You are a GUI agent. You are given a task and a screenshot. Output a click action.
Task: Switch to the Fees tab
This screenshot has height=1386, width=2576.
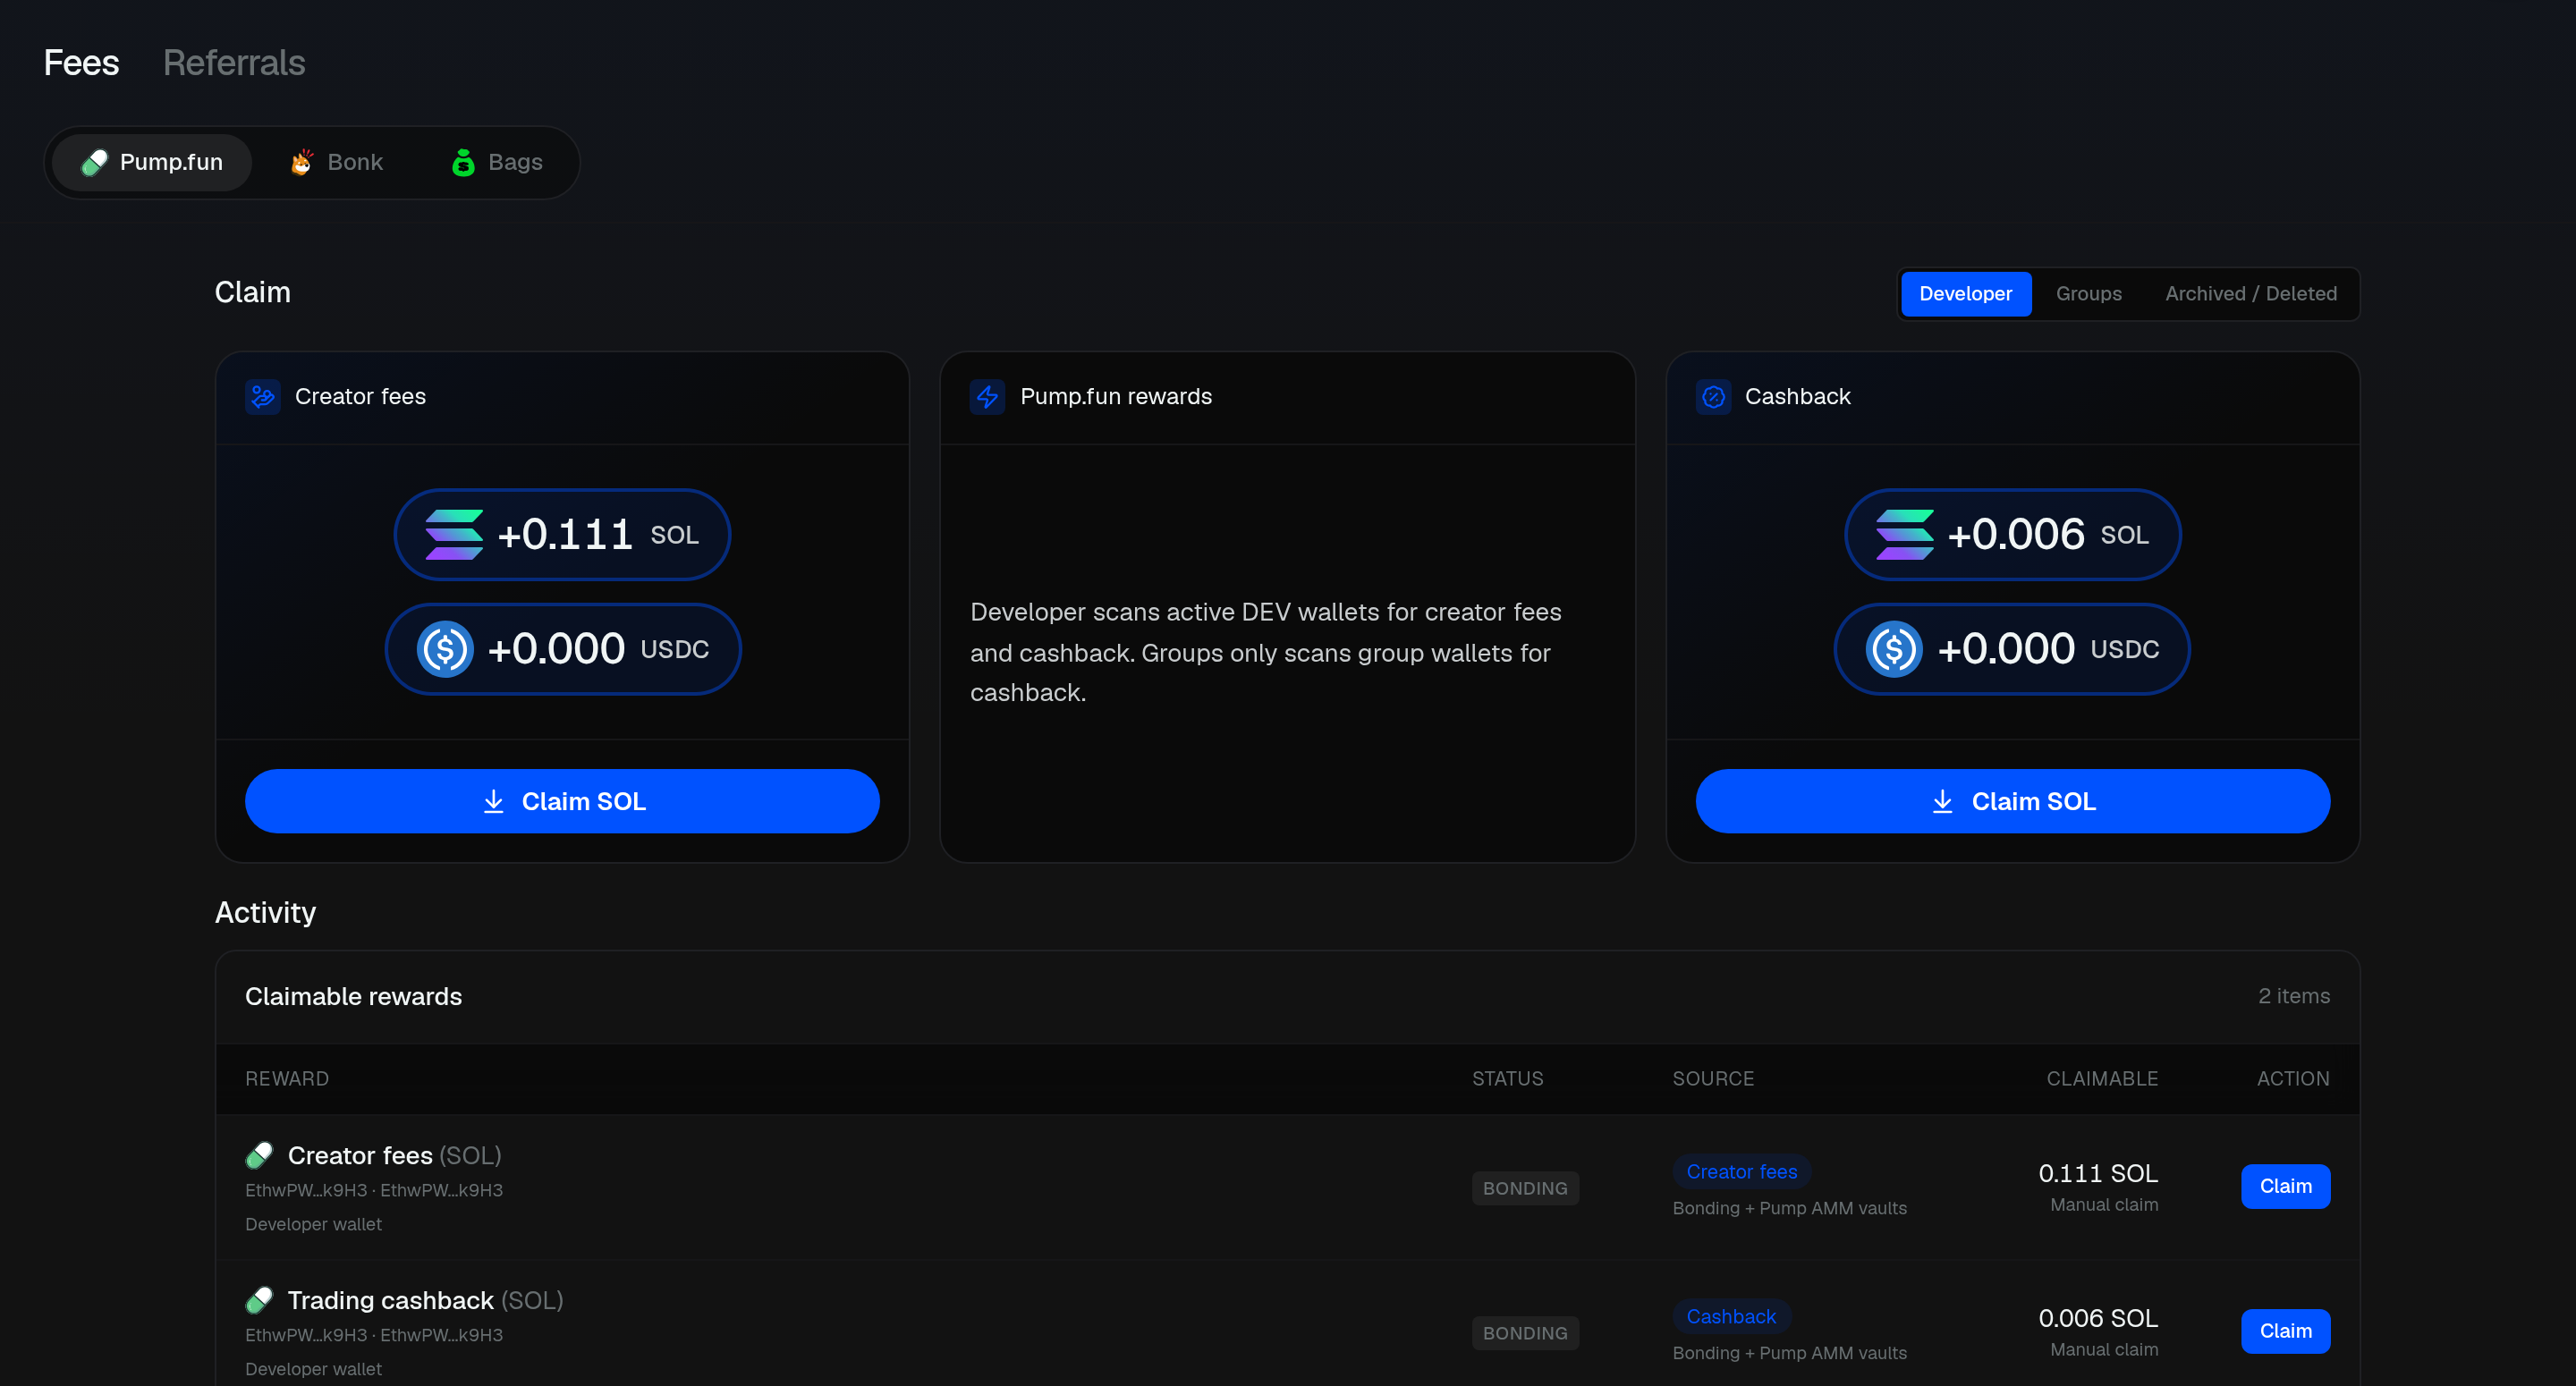pos(81,63)
